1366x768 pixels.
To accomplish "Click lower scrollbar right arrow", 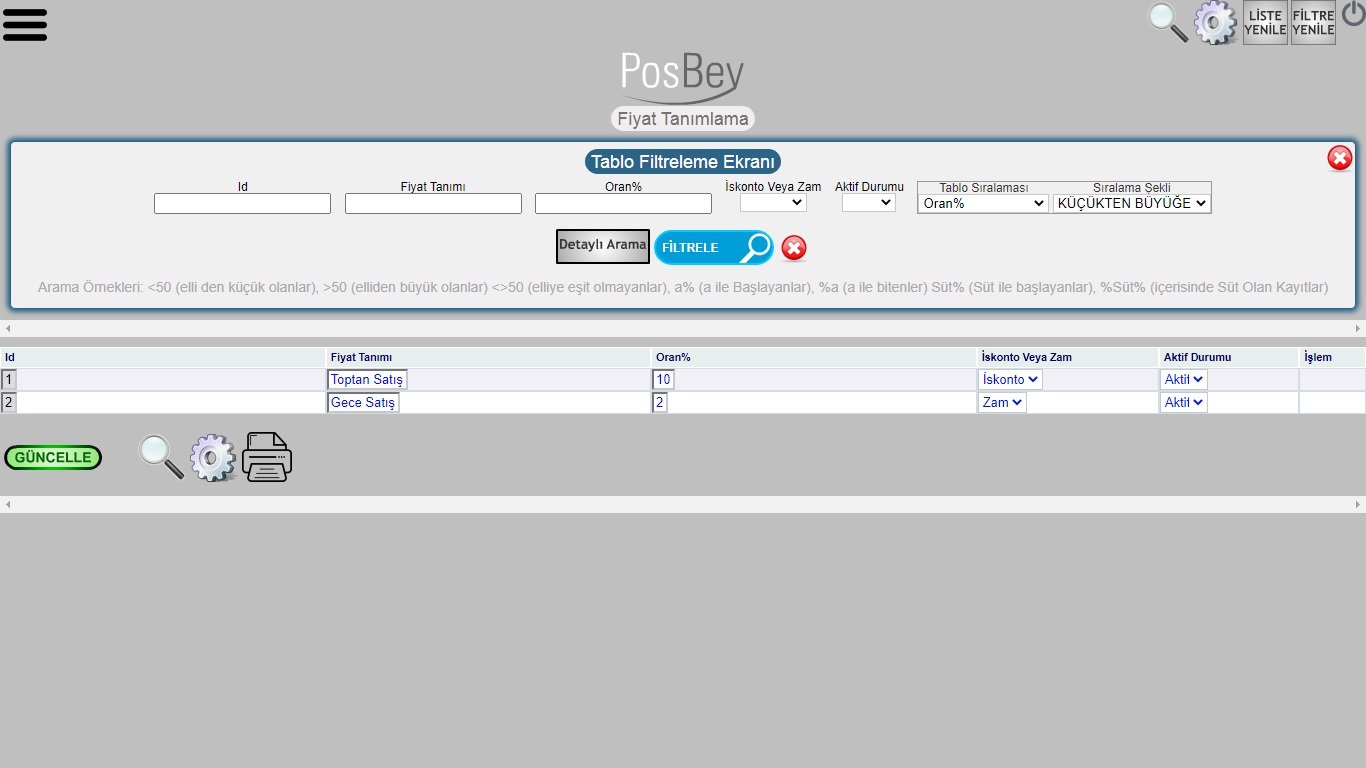I will click(1358, 505).
